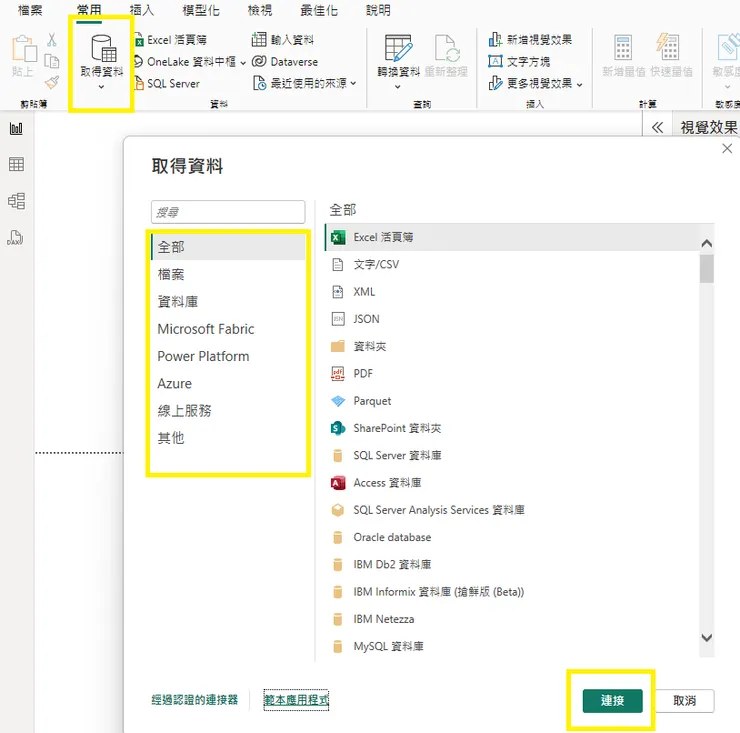740x733 pixels.
Task: Open the 最佳化 ribbon tab
Action: [x=319, y=10]
